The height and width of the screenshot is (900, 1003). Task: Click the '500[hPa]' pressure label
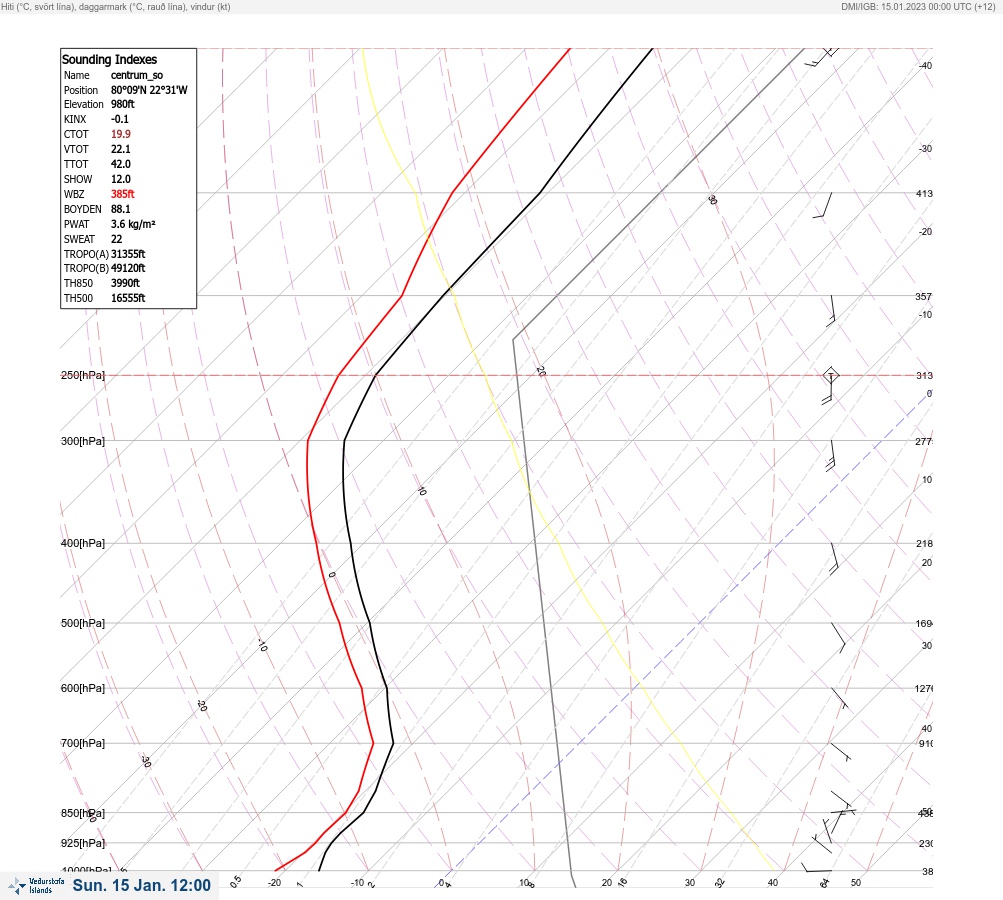point(83,623)
